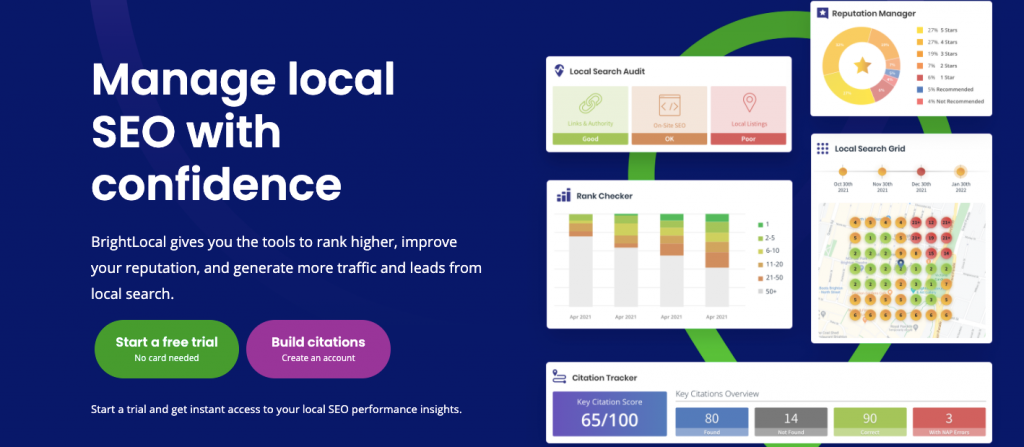Click the 11-20 rank legend swatch
The width and height of the screenshot is (1024, 447).
(x=760, y=264)
